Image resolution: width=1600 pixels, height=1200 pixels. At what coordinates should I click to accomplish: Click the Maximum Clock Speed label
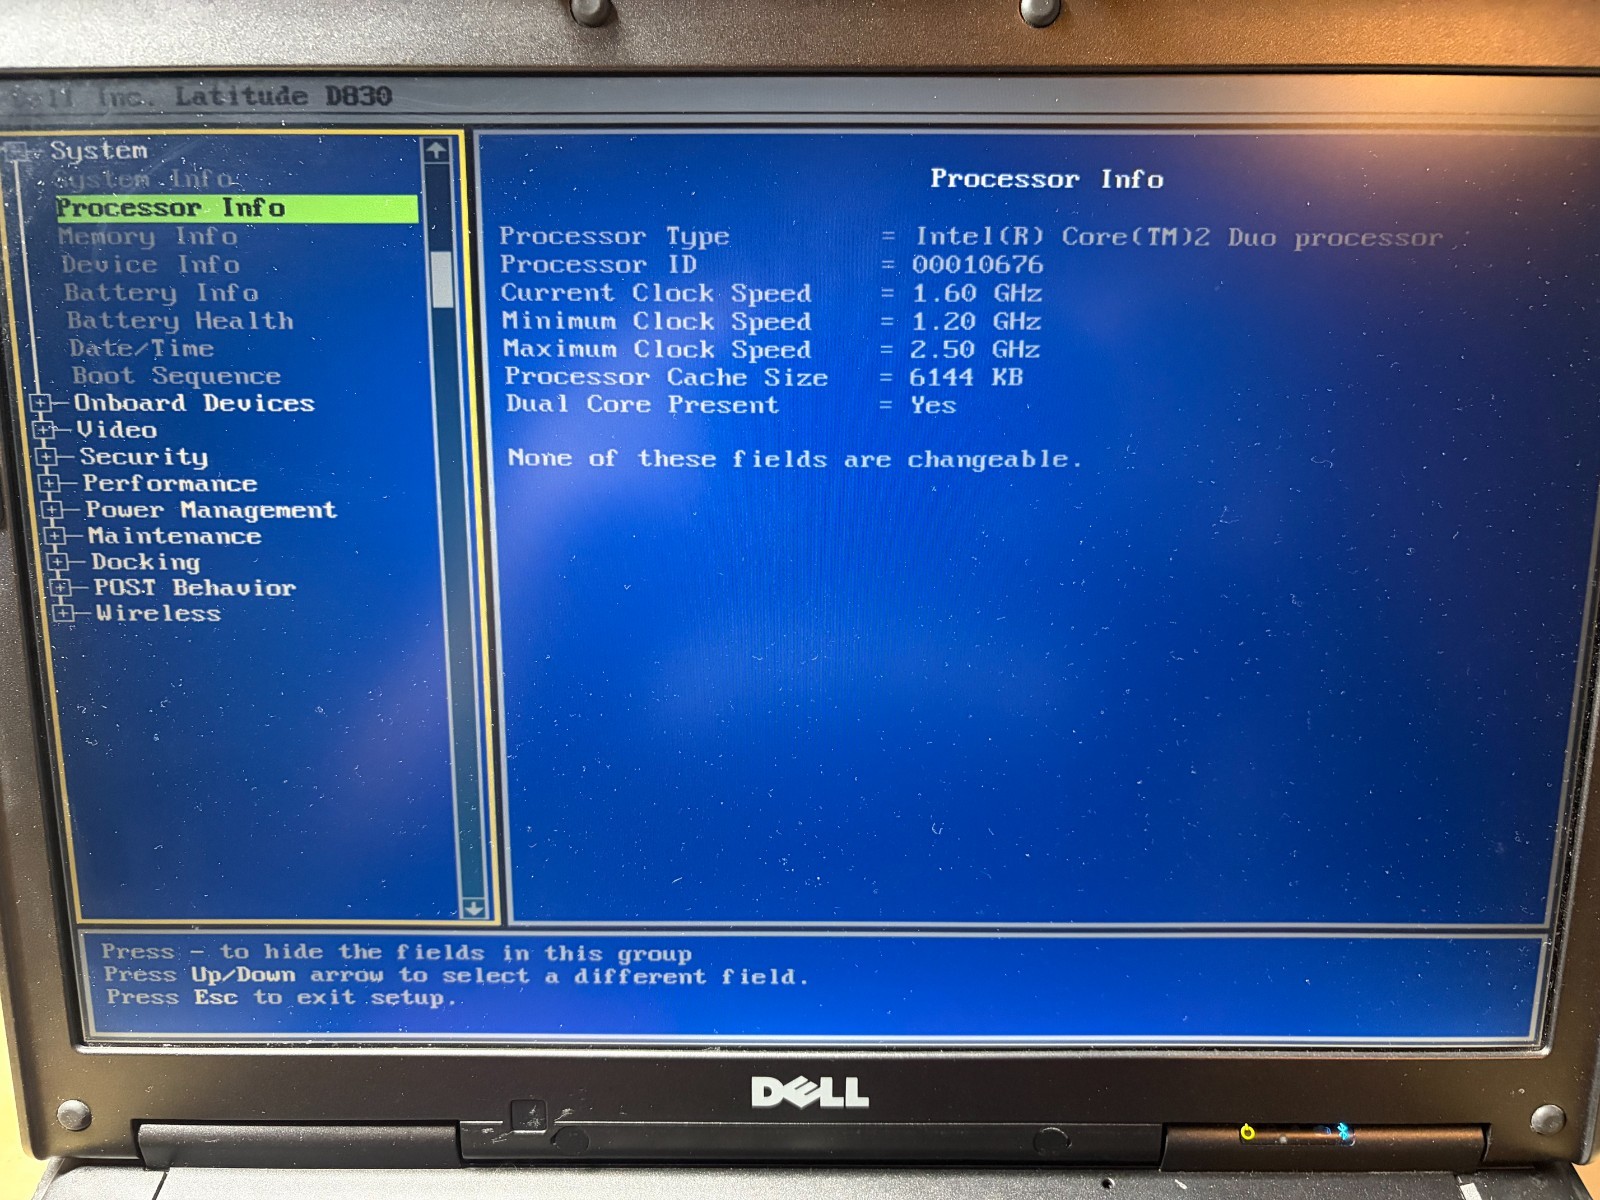point(657,349)
